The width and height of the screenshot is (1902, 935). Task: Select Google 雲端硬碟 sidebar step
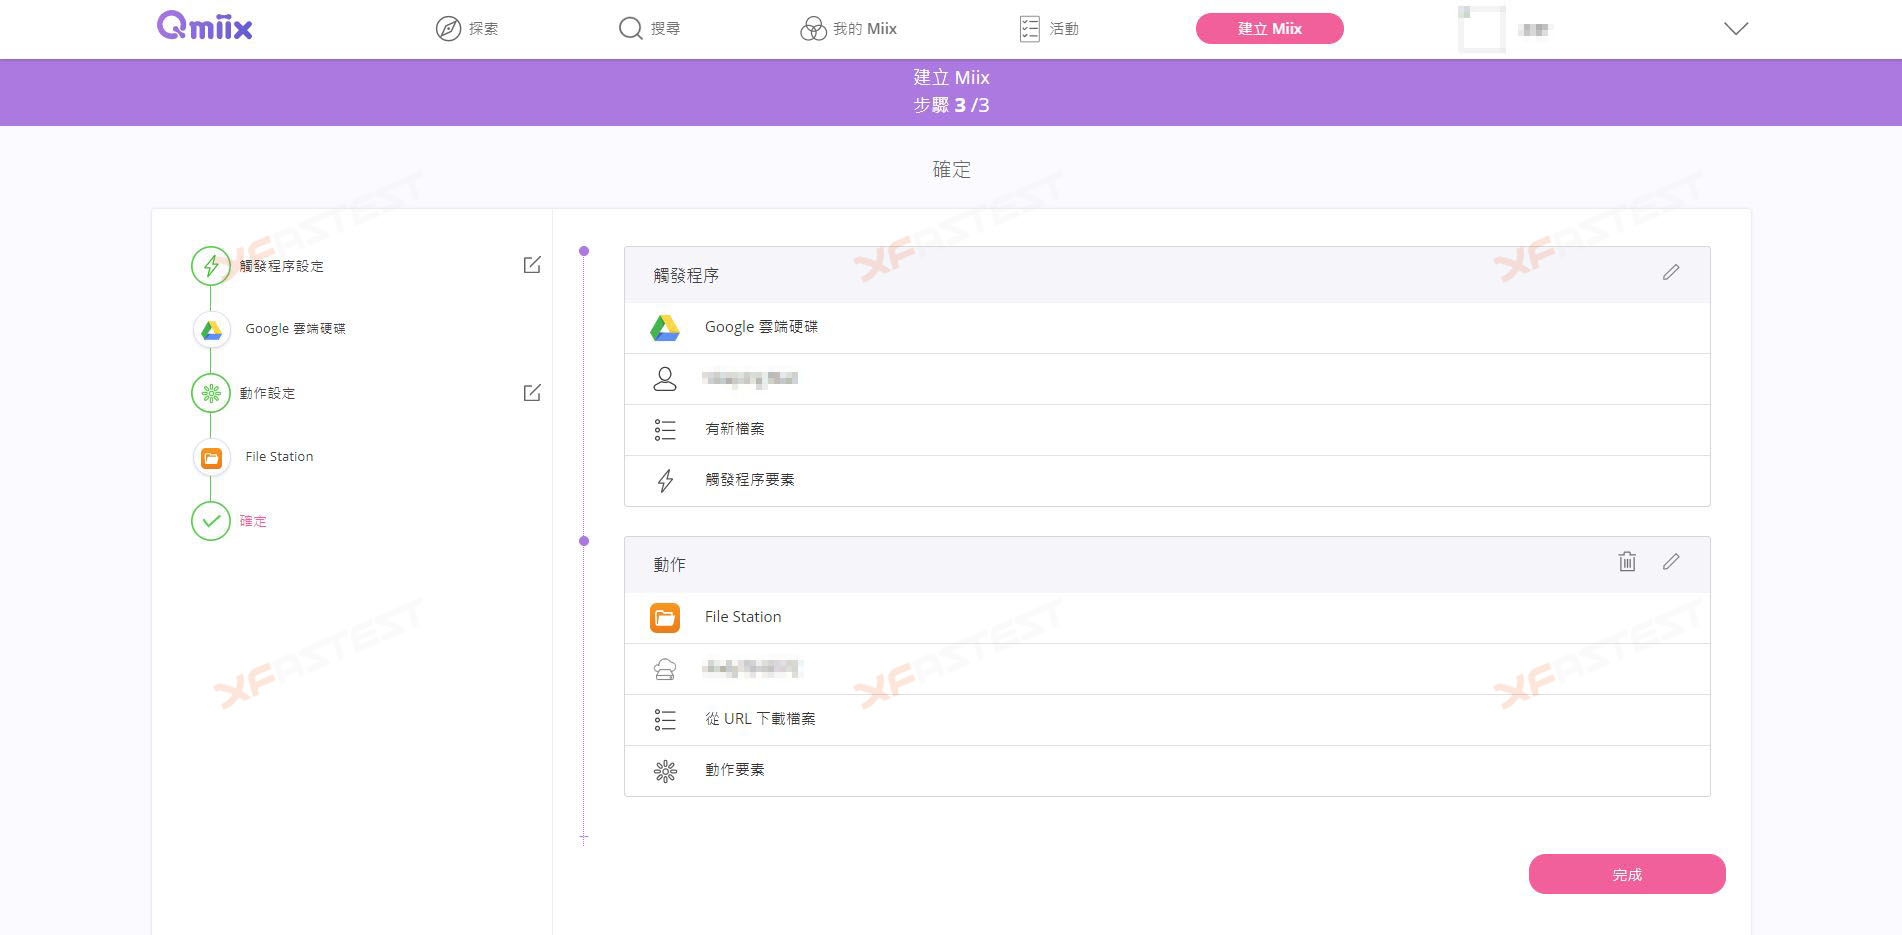[x=295, y=329]
